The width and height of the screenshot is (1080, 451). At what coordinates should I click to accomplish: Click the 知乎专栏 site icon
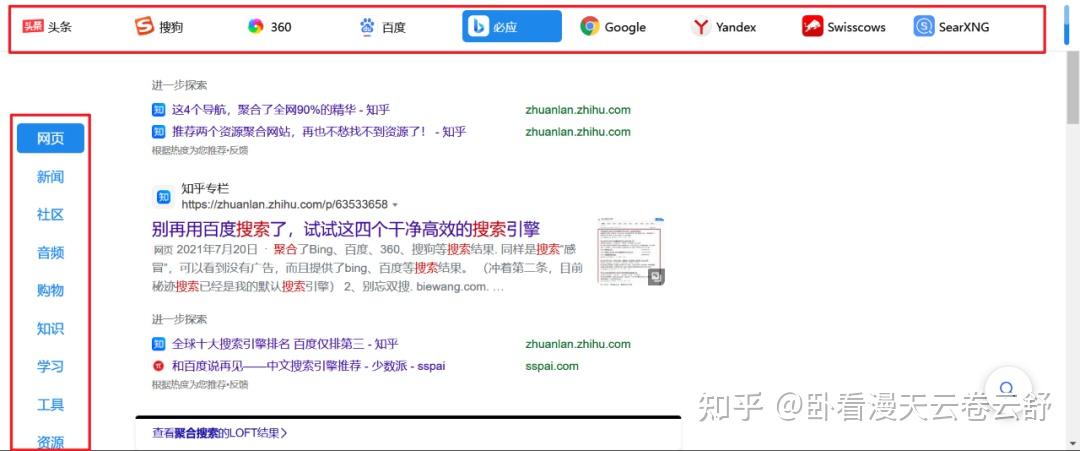pyautogui.click(x=163, y=197)
